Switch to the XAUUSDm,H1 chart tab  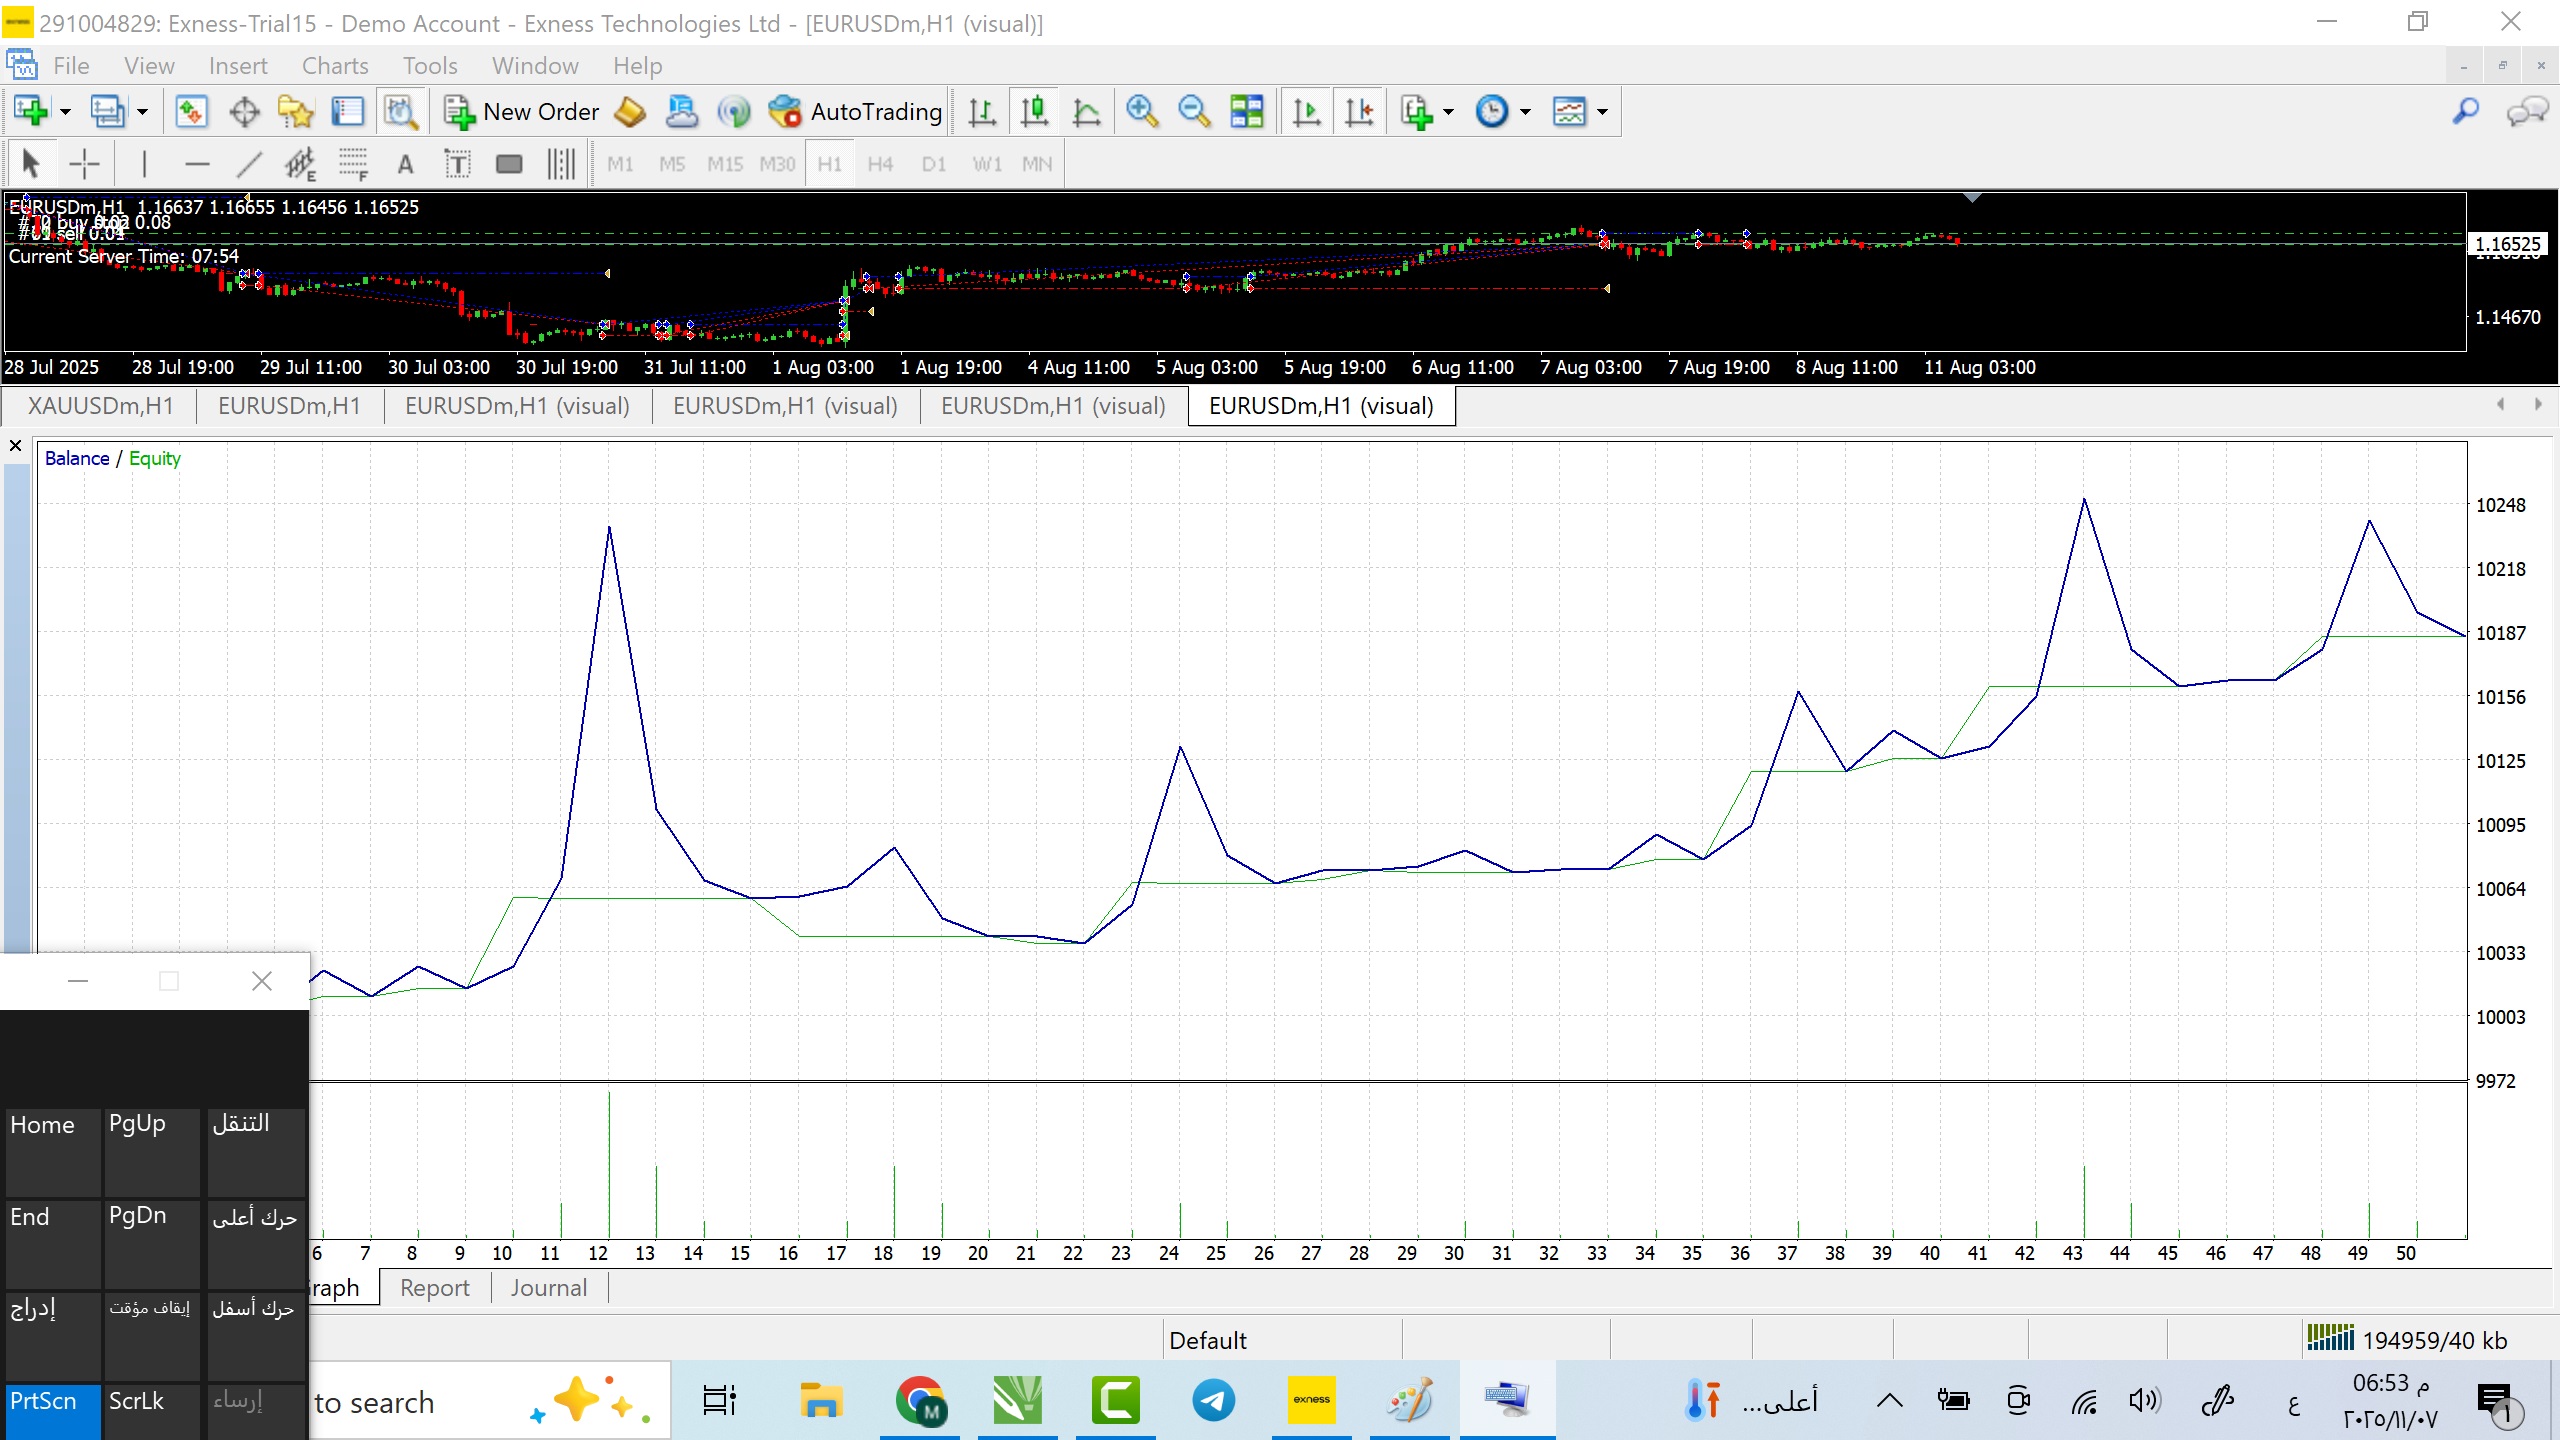click(x=100, y=406)
